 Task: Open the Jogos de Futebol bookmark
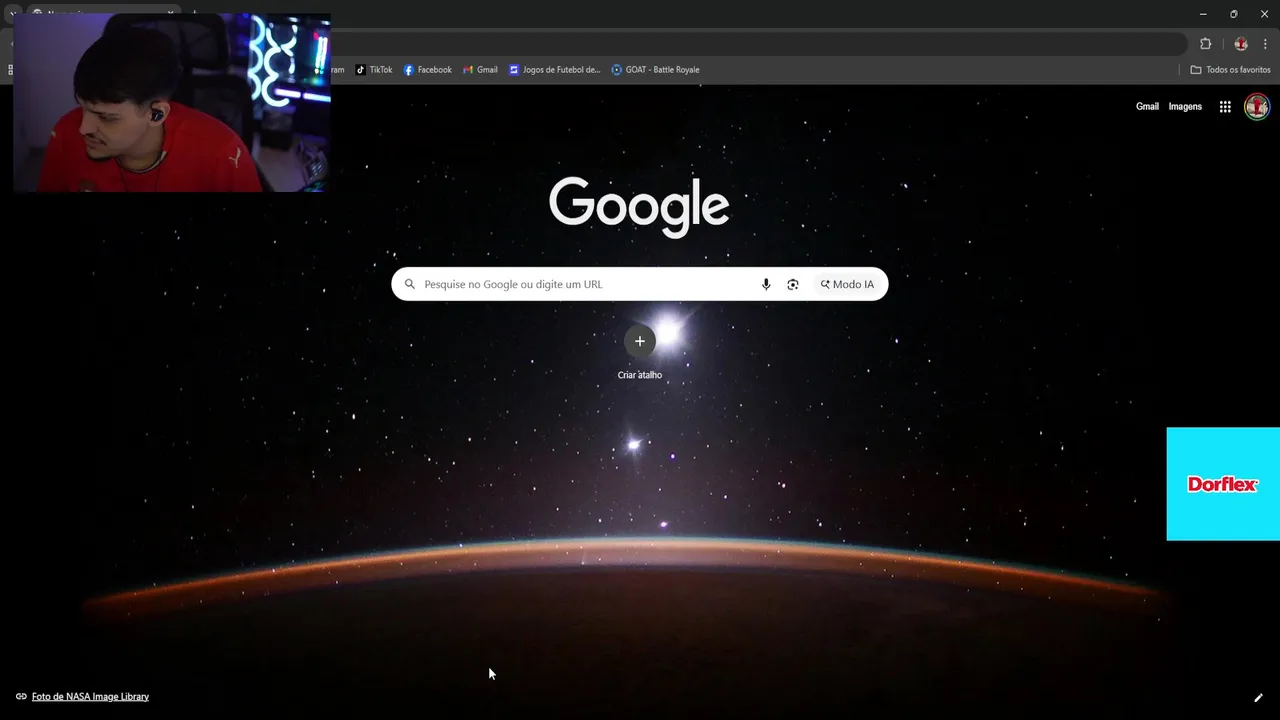(555, 70)
